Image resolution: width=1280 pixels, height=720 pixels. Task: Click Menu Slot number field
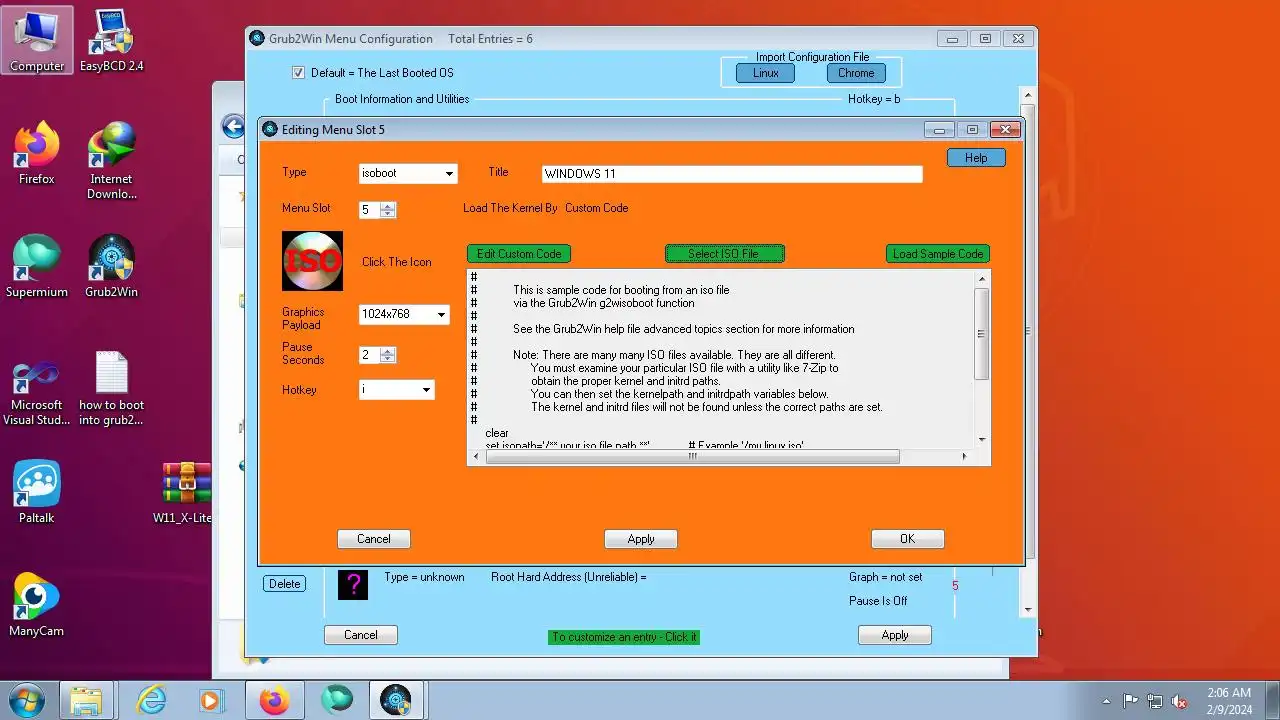370,210
